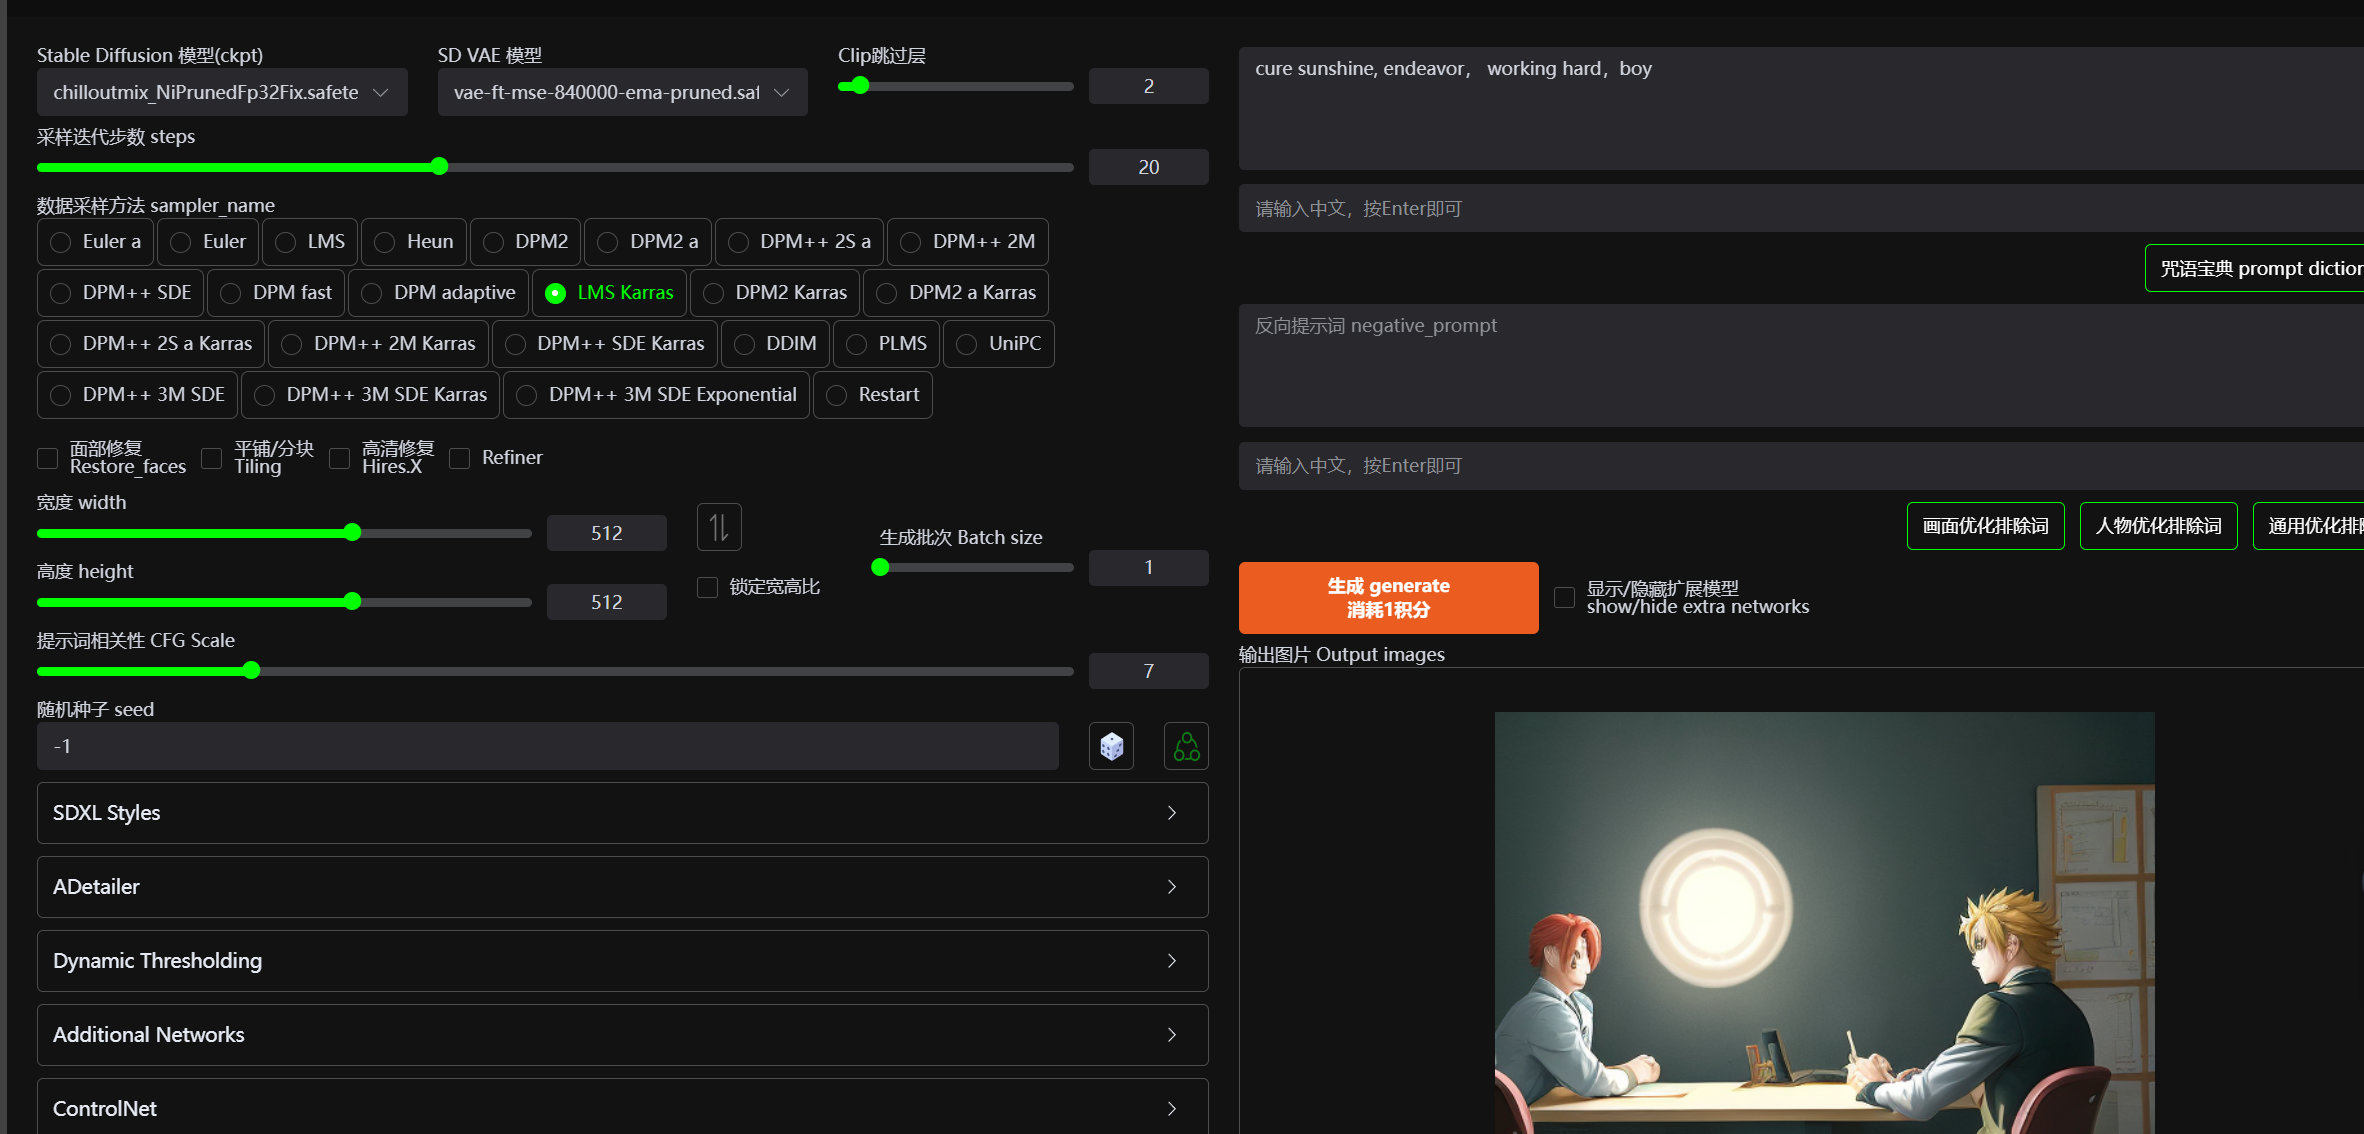This screenshot has width=2364, height=1134.
Task: Click Chinese input field under negative prompt
Action: click(1801, 466)
